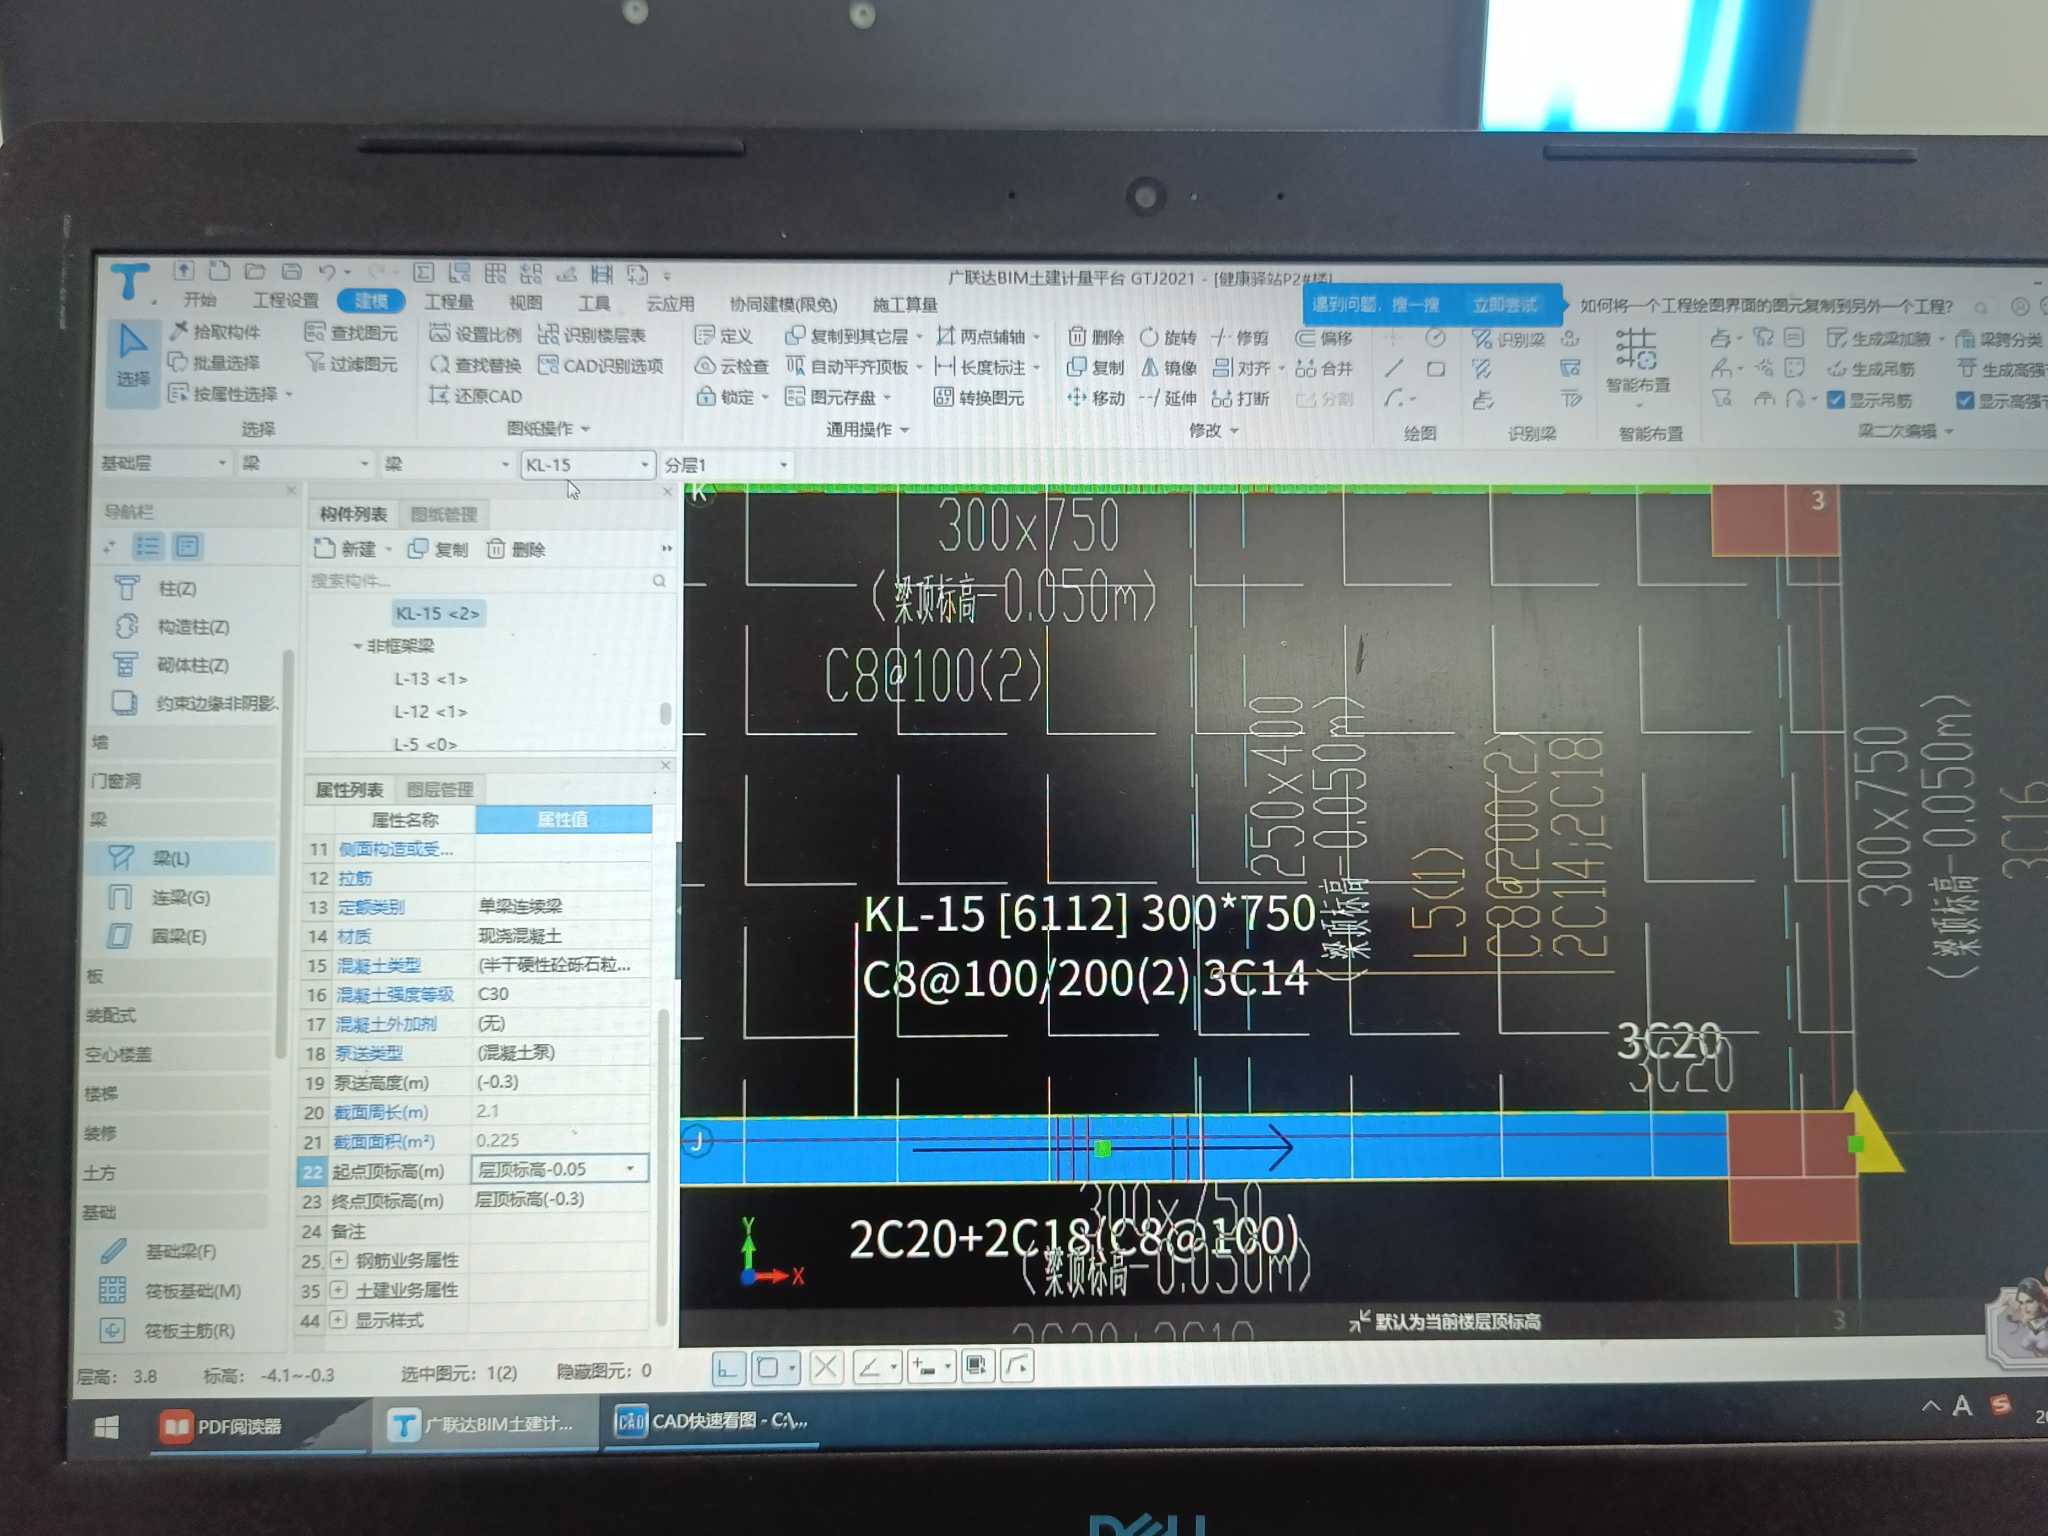This screenshot has width=2048, height=1536.
Task: Open CAD识别选项
Action: click(x=600, y=366)
